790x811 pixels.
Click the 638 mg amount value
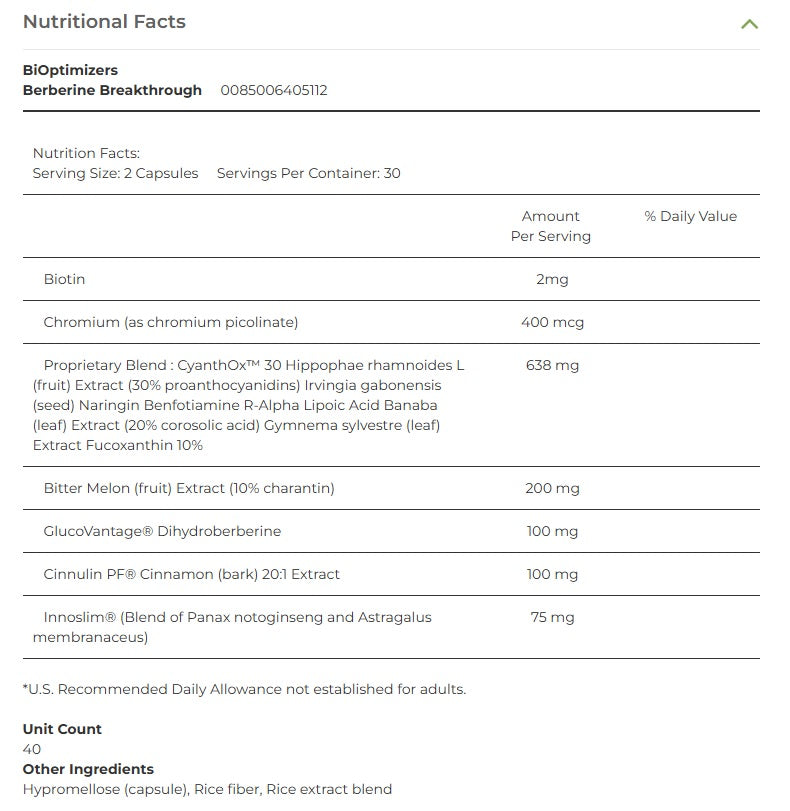pos(551,365)
